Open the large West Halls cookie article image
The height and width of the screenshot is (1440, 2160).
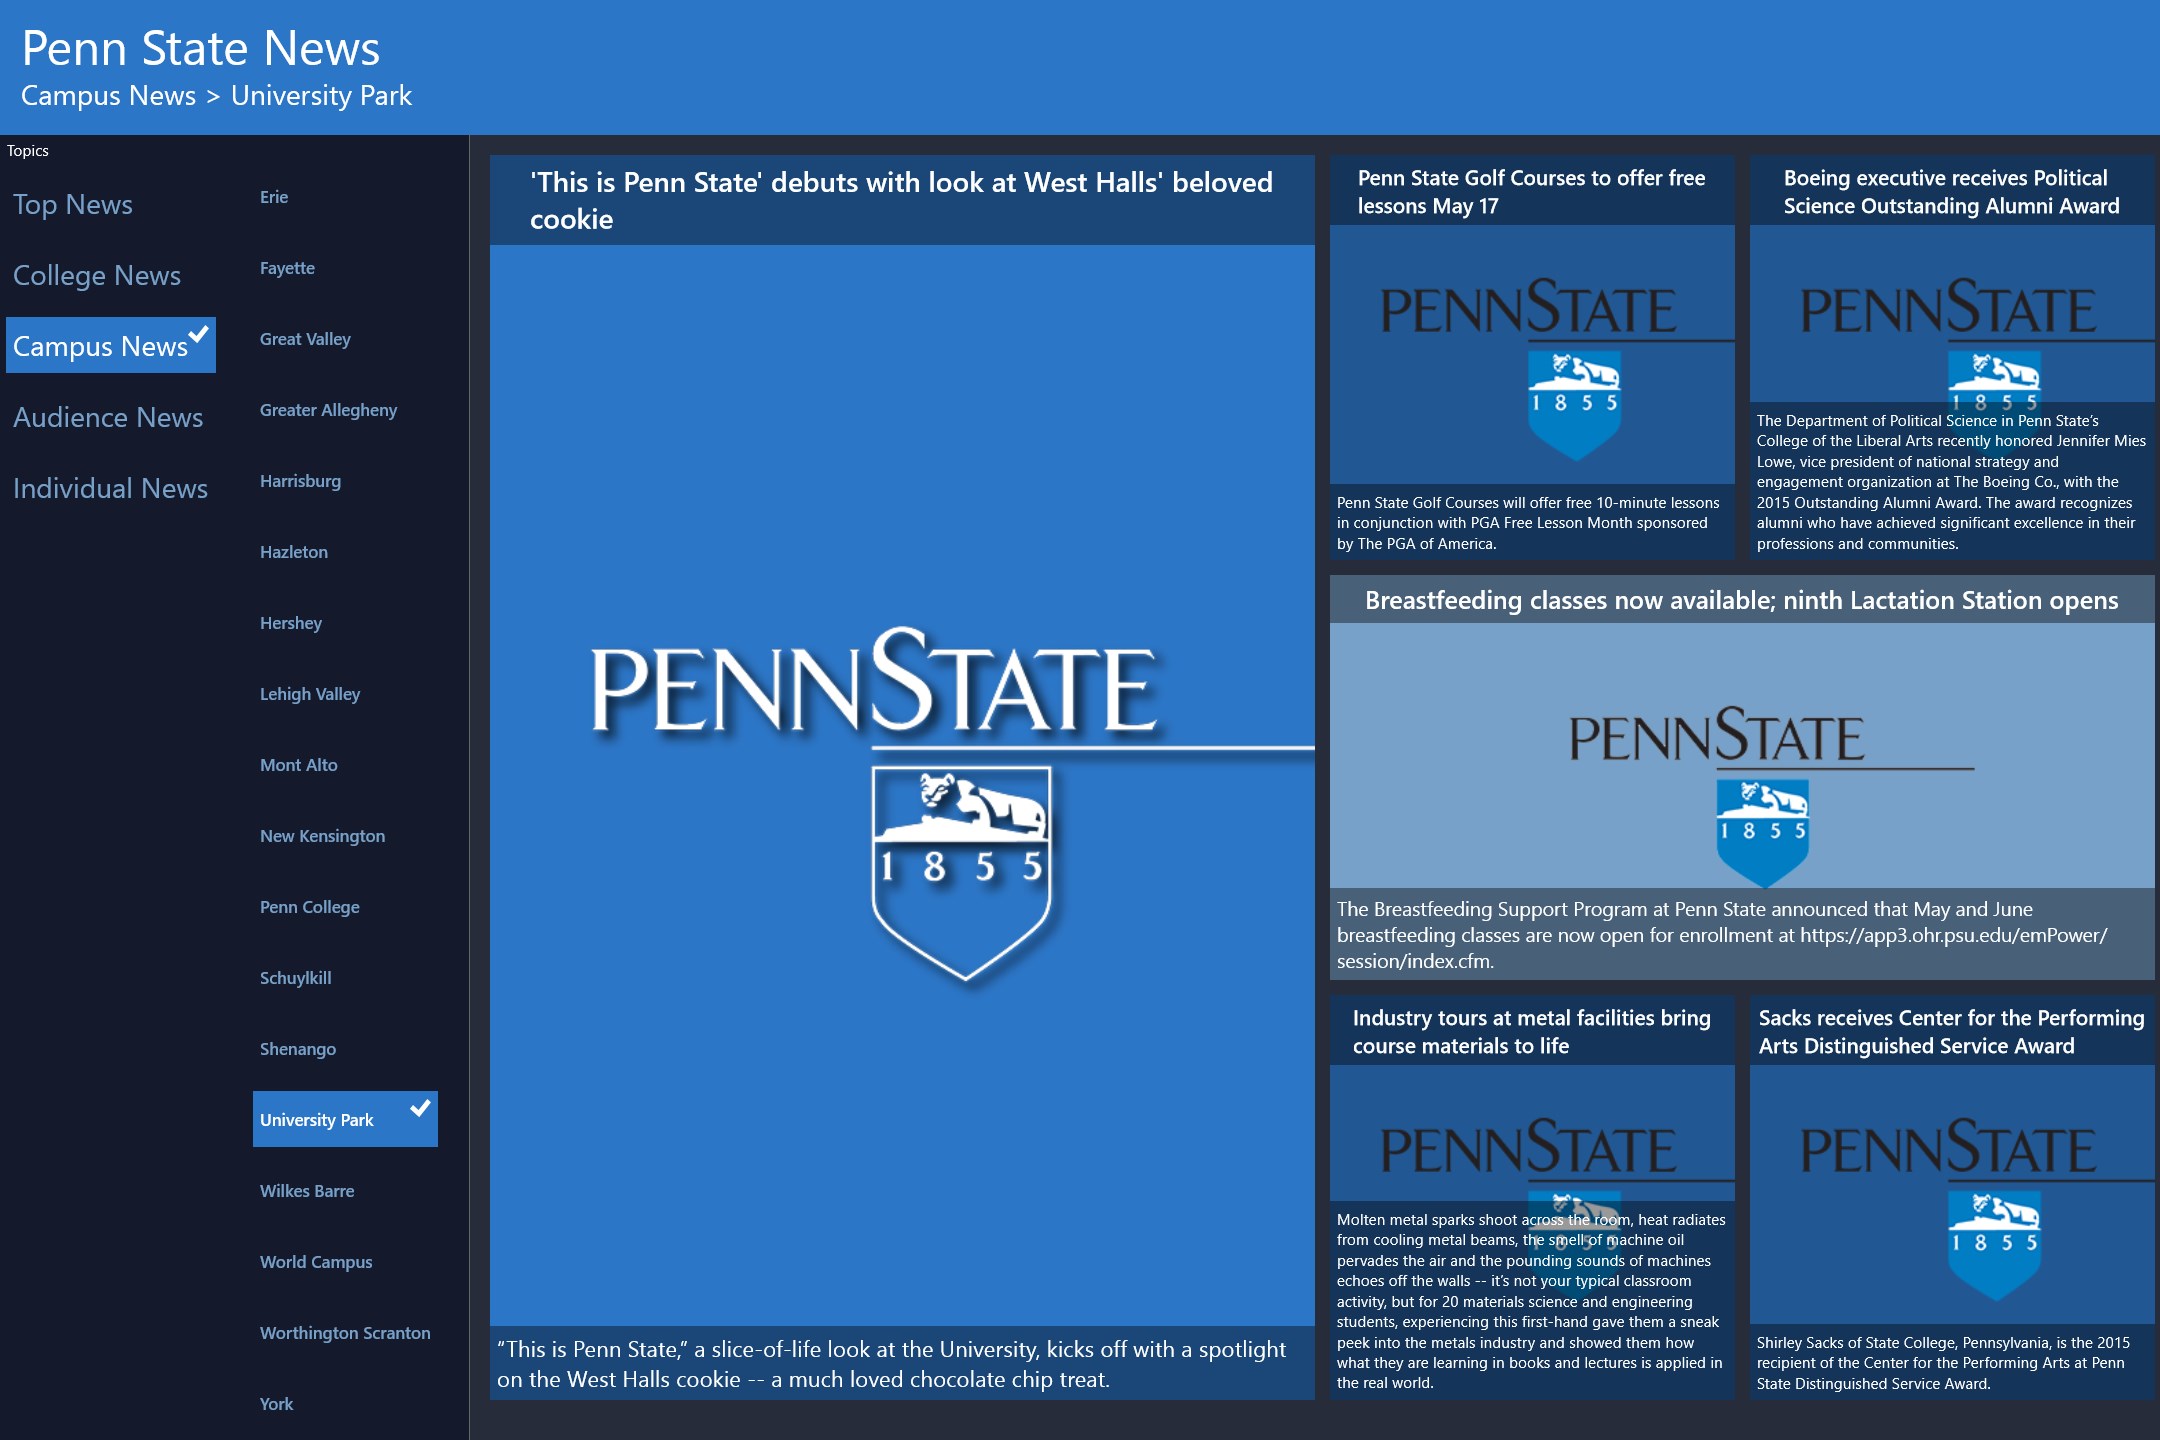(902, 785)
